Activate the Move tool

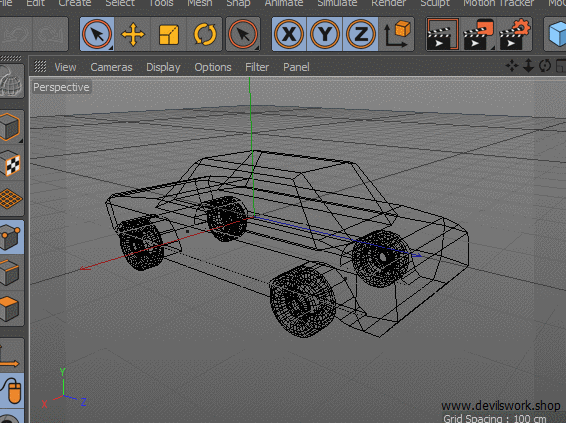coord(133,34)
